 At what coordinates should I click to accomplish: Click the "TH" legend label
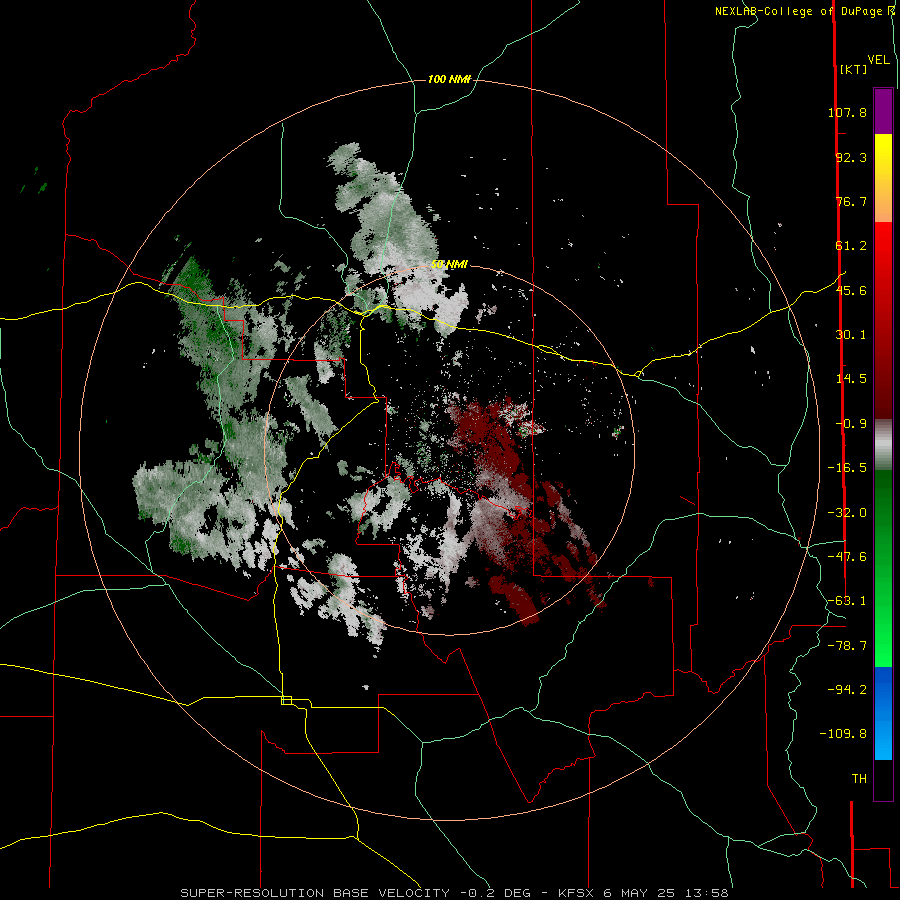pyautogui.click(x=859, y=779)
